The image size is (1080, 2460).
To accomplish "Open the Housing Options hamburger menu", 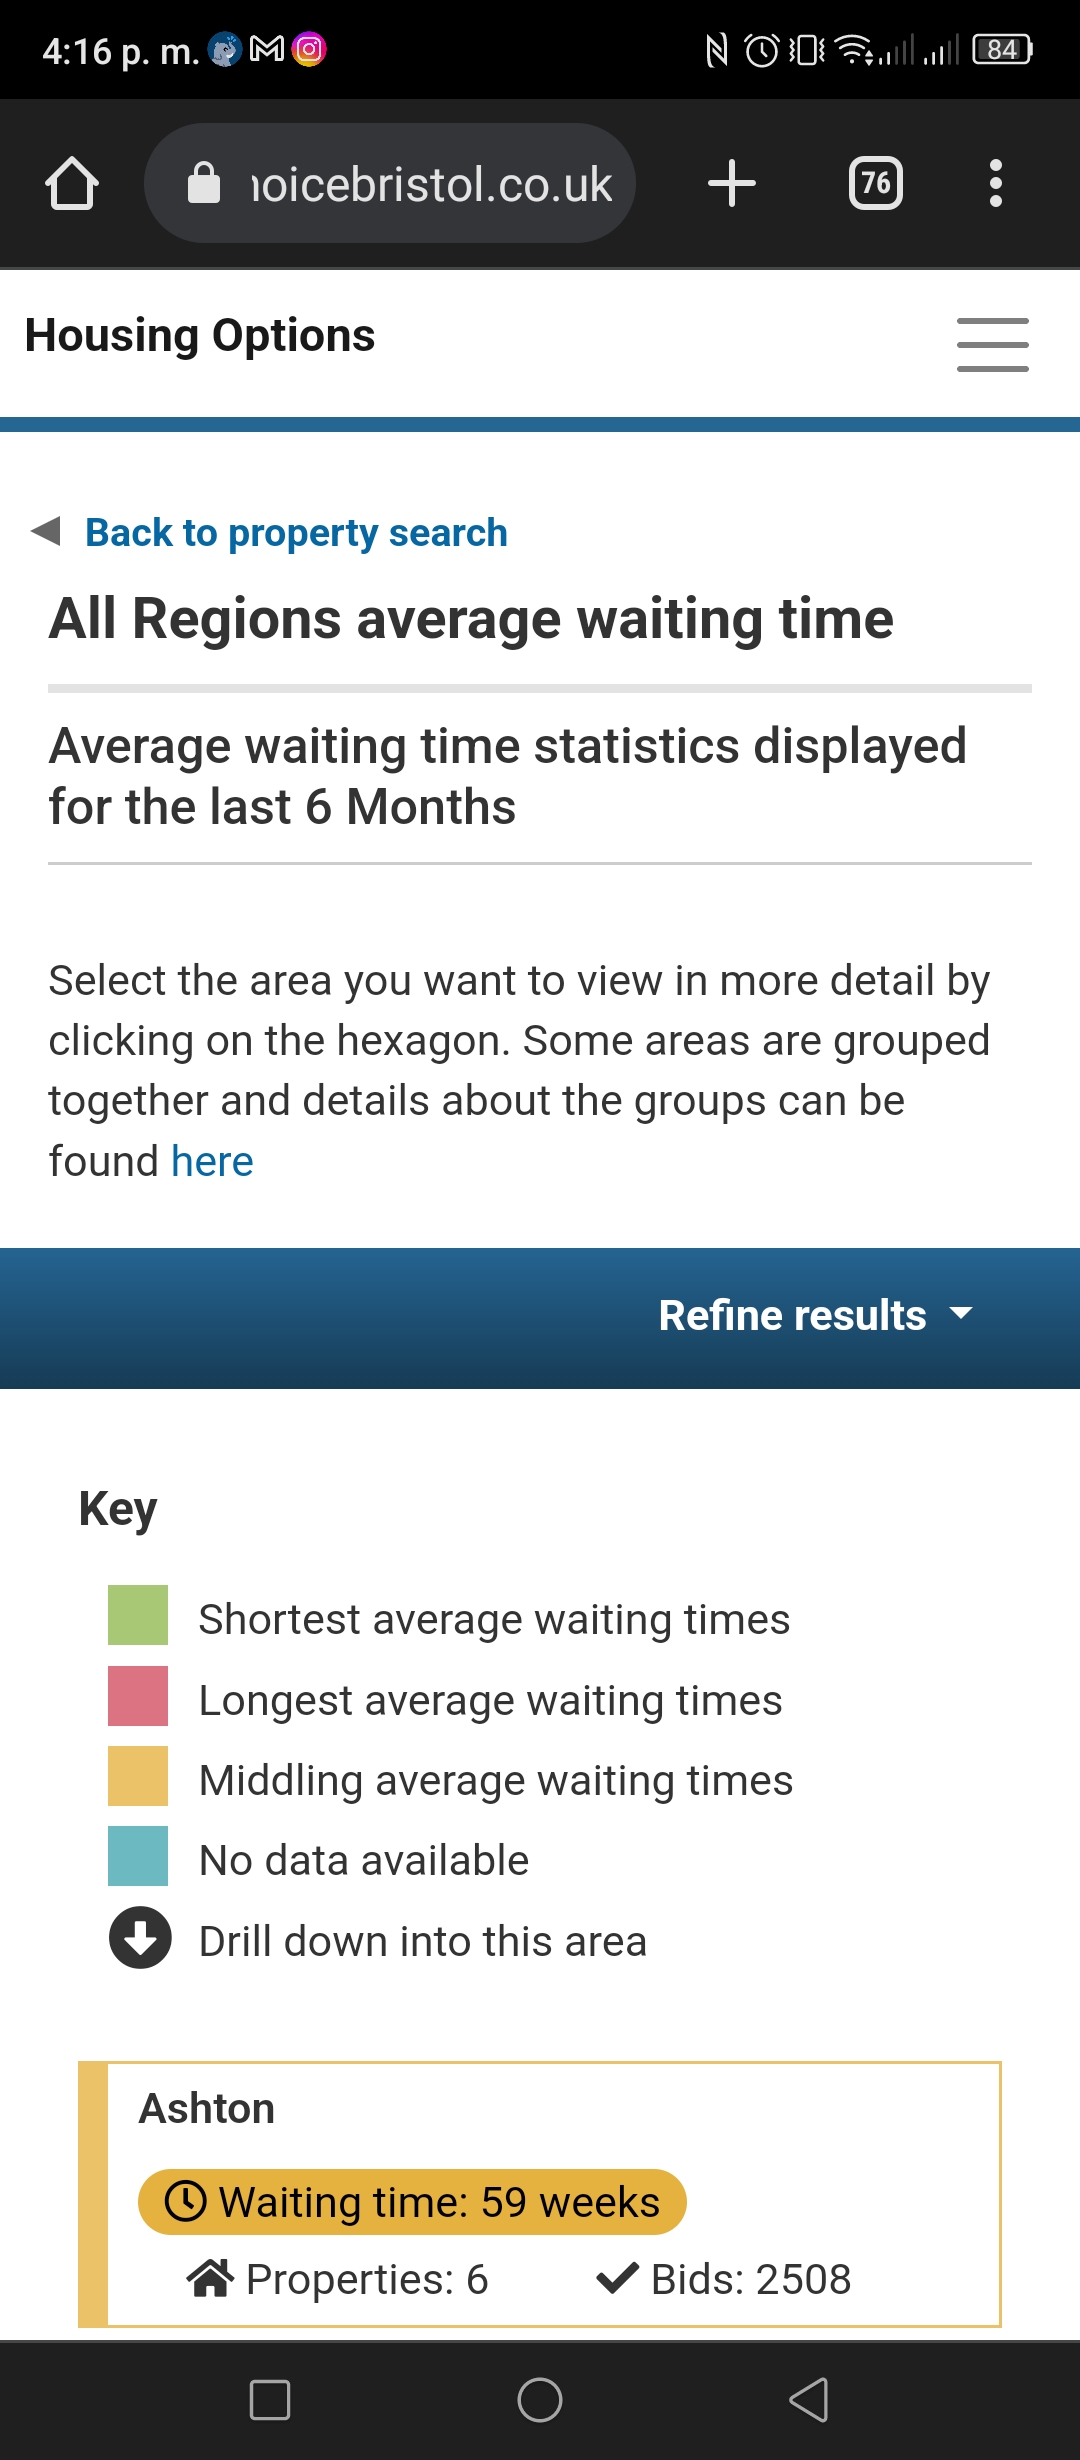I will click(x=992, y=345).
